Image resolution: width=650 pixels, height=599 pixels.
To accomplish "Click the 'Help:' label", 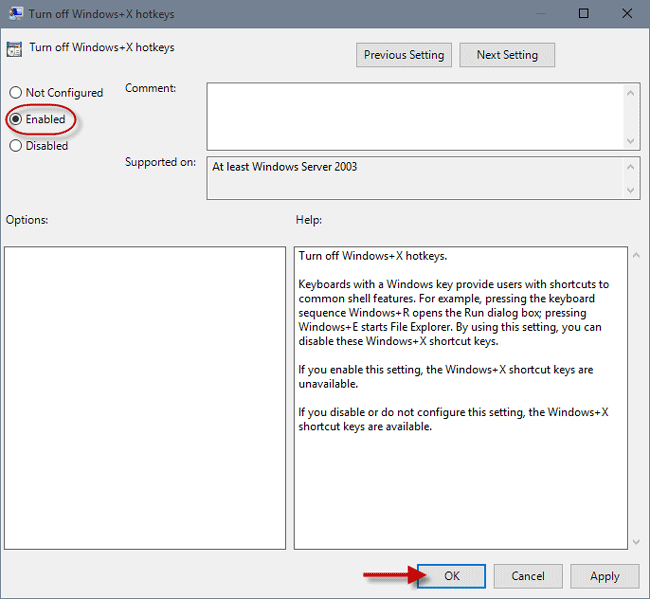I will pos(309,220).
